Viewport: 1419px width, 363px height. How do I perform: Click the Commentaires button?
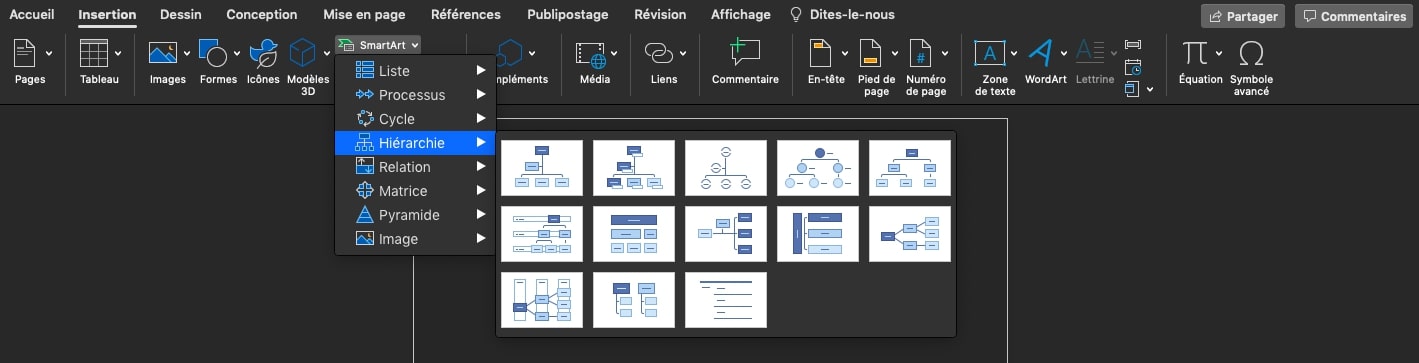1354,16
